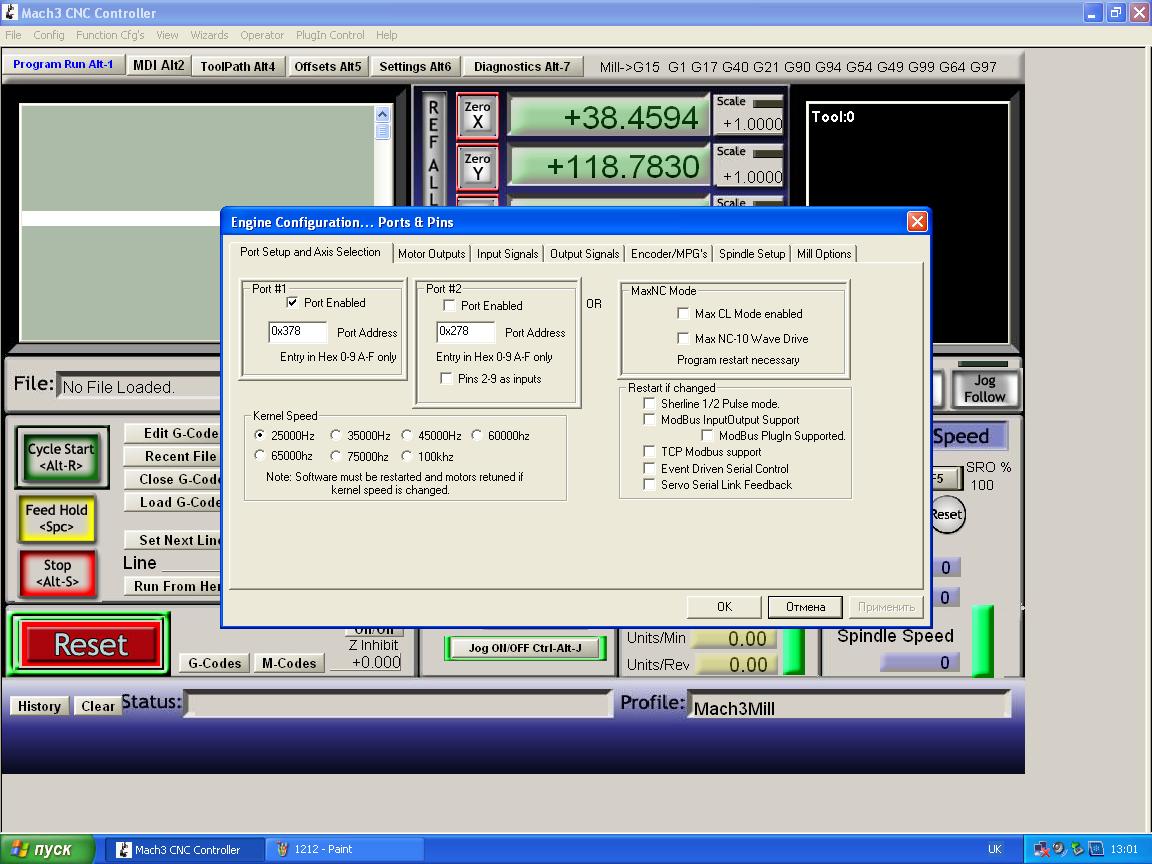This screenshot has height=864, width=1152.
Task: Select 35000Hz kernel speed
Action: (335, 435)
